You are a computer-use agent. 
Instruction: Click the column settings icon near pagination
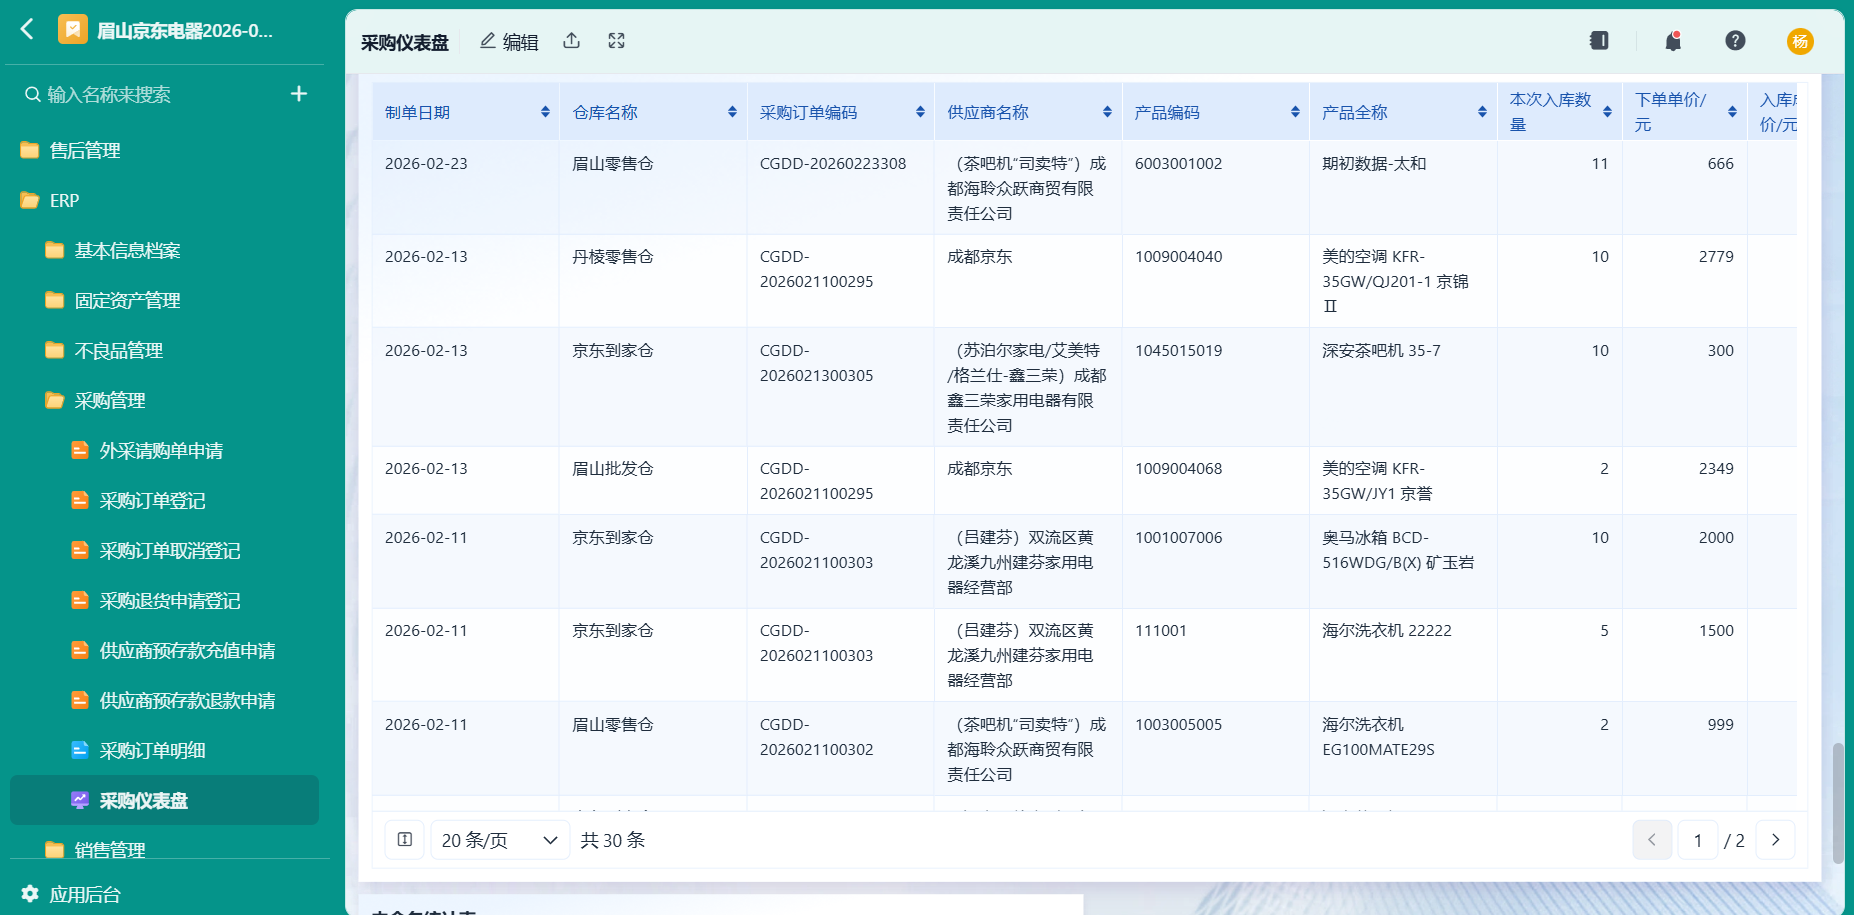pos(405,840)
